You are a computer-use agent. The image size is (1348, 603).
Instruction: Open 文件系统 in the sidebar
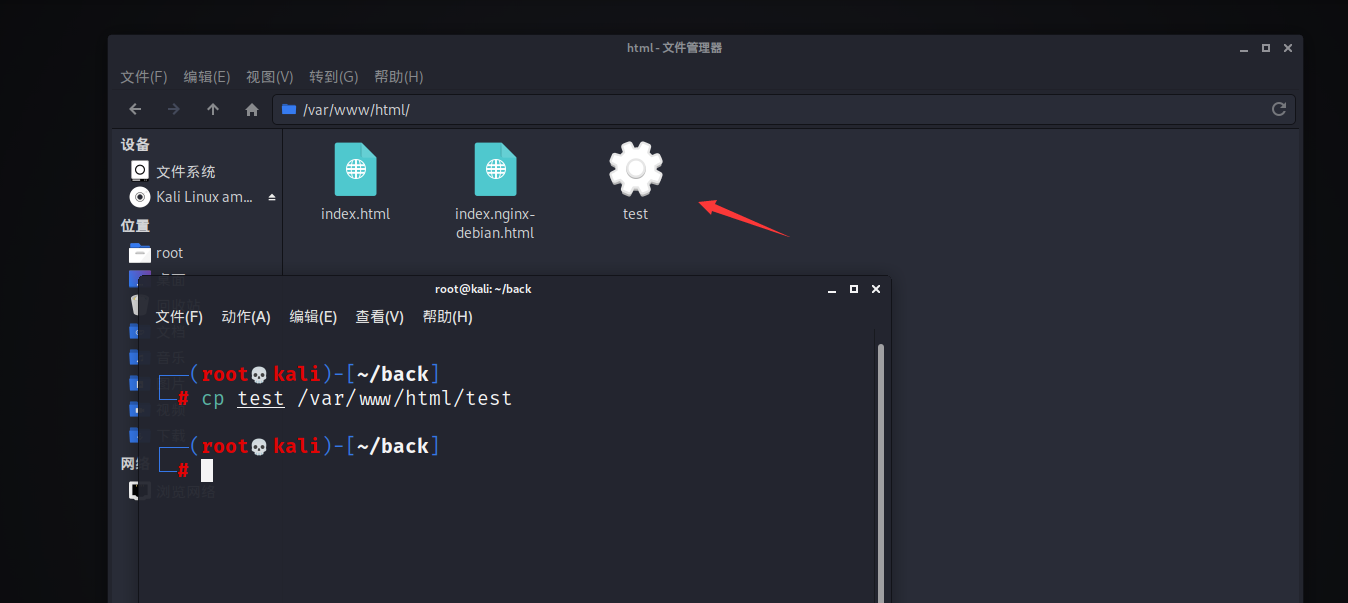pyautogui.click(x=185, y=172)
